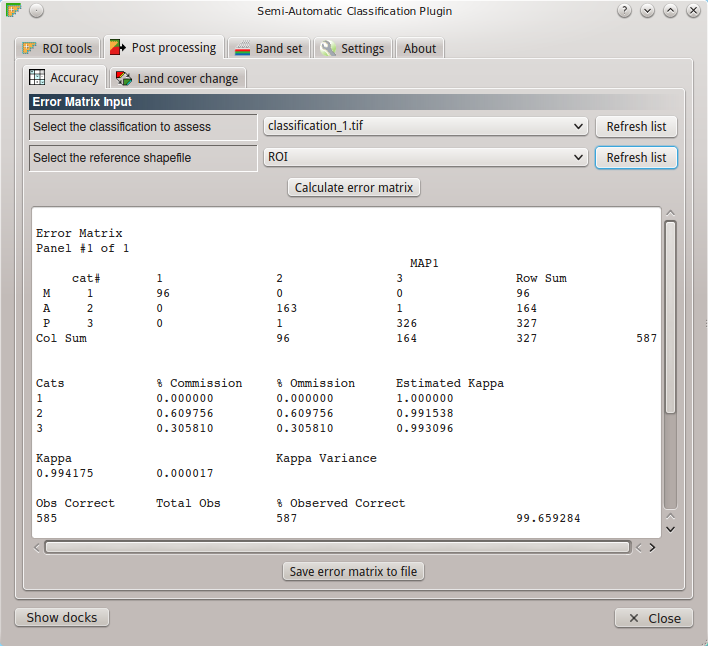Open the About tab
The image size is (708, 646).
[x=419, y=48]
